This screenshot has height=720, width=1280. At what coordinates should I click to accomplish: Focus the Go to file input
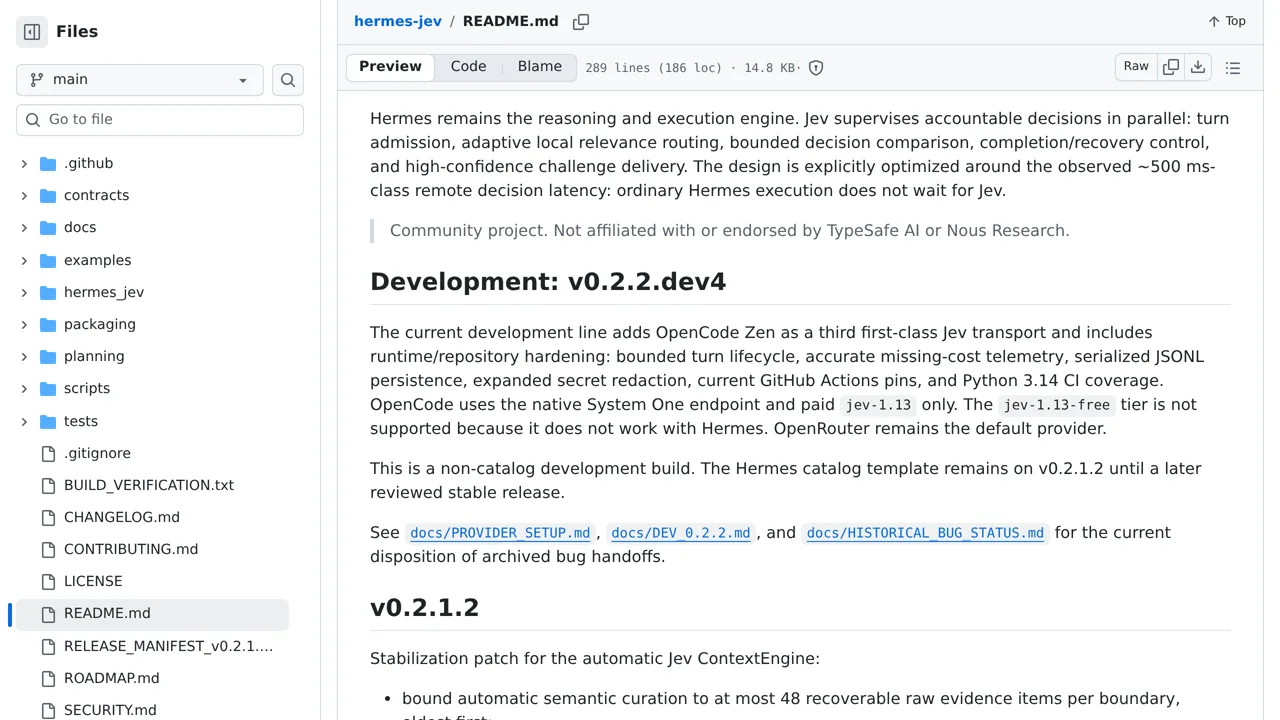[x=160, y=119]
